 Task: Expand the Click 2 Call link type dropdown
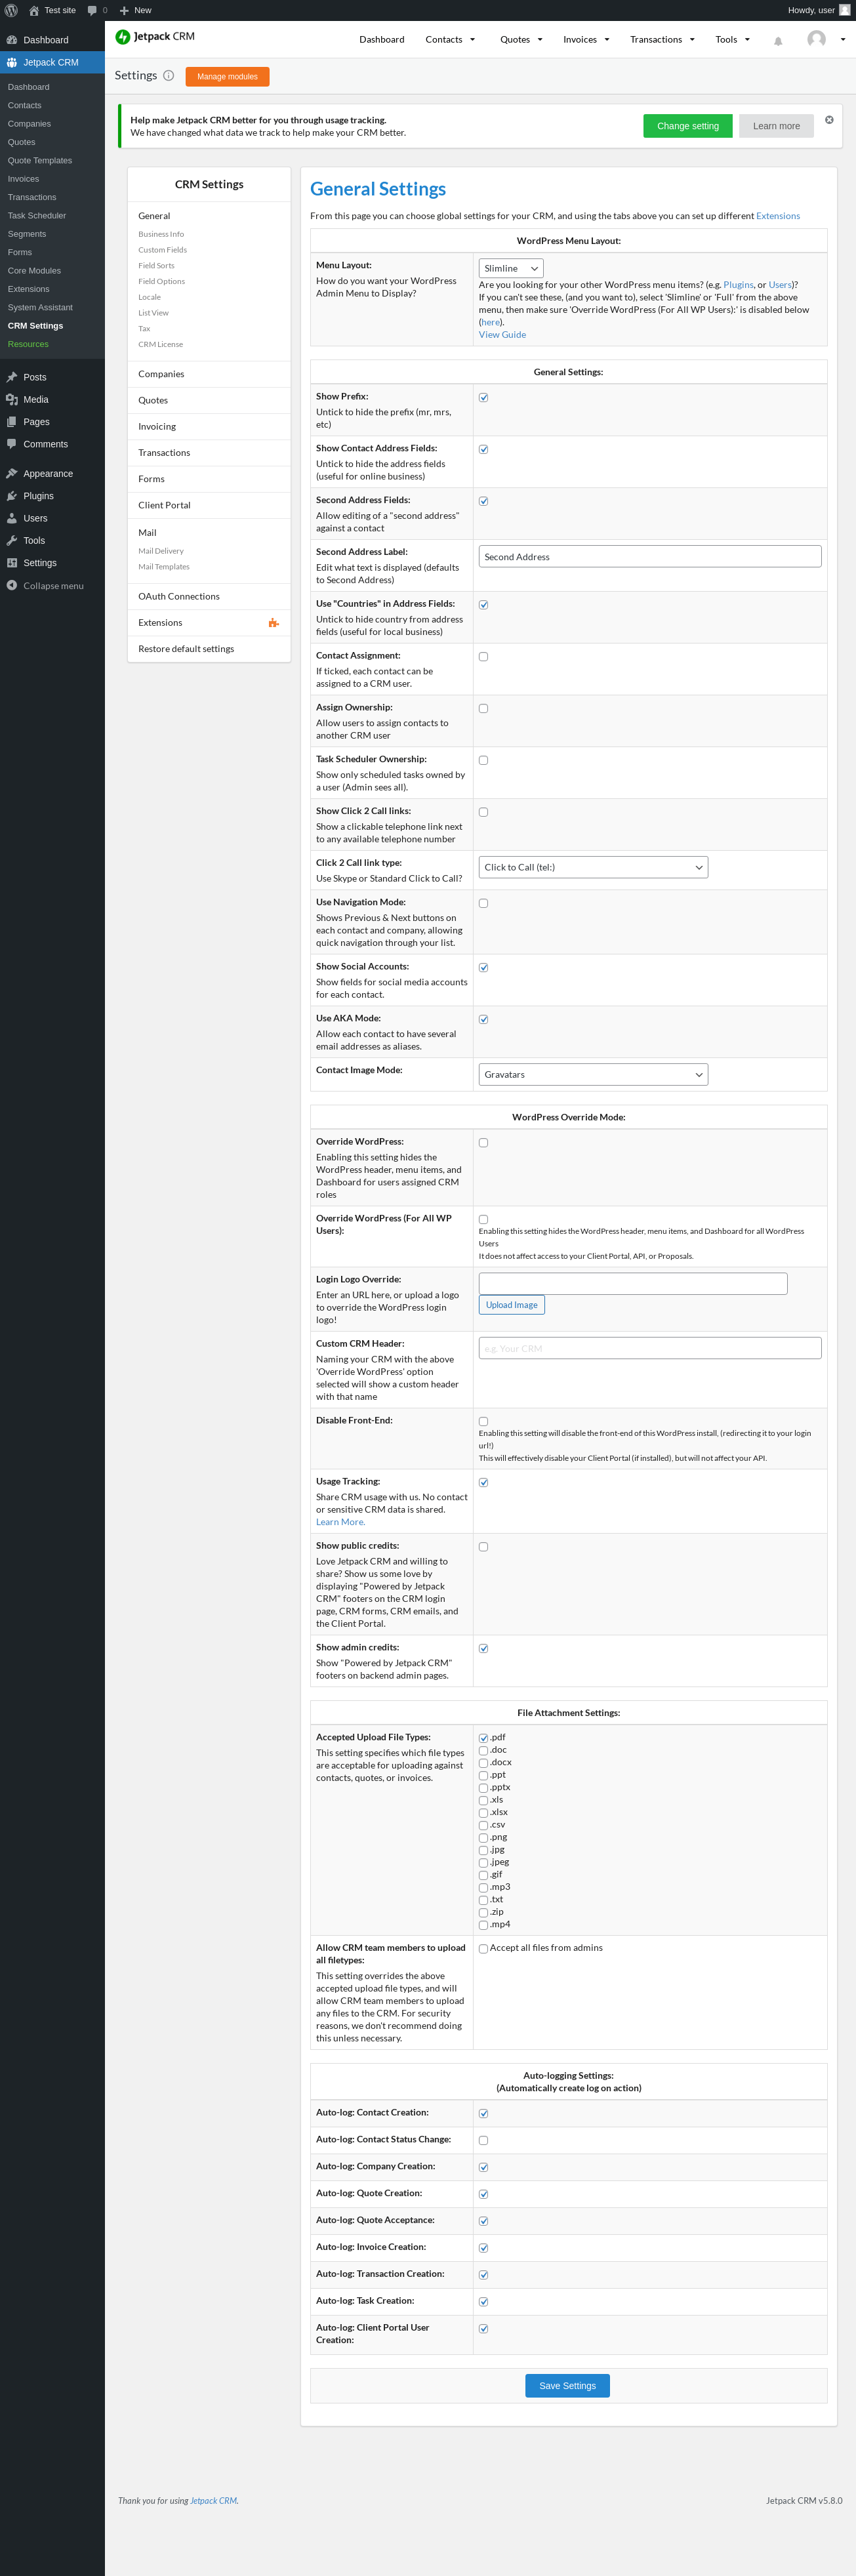pos(593,867)
